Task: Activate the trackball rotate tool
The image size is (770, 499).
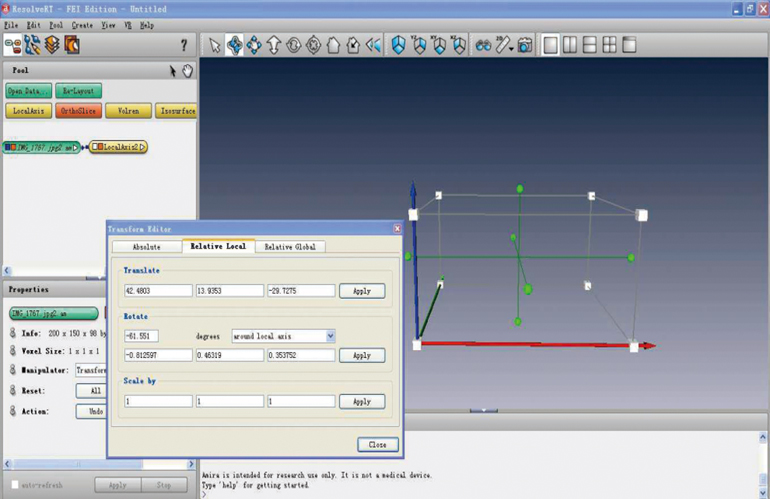Action: click(234, 45)
